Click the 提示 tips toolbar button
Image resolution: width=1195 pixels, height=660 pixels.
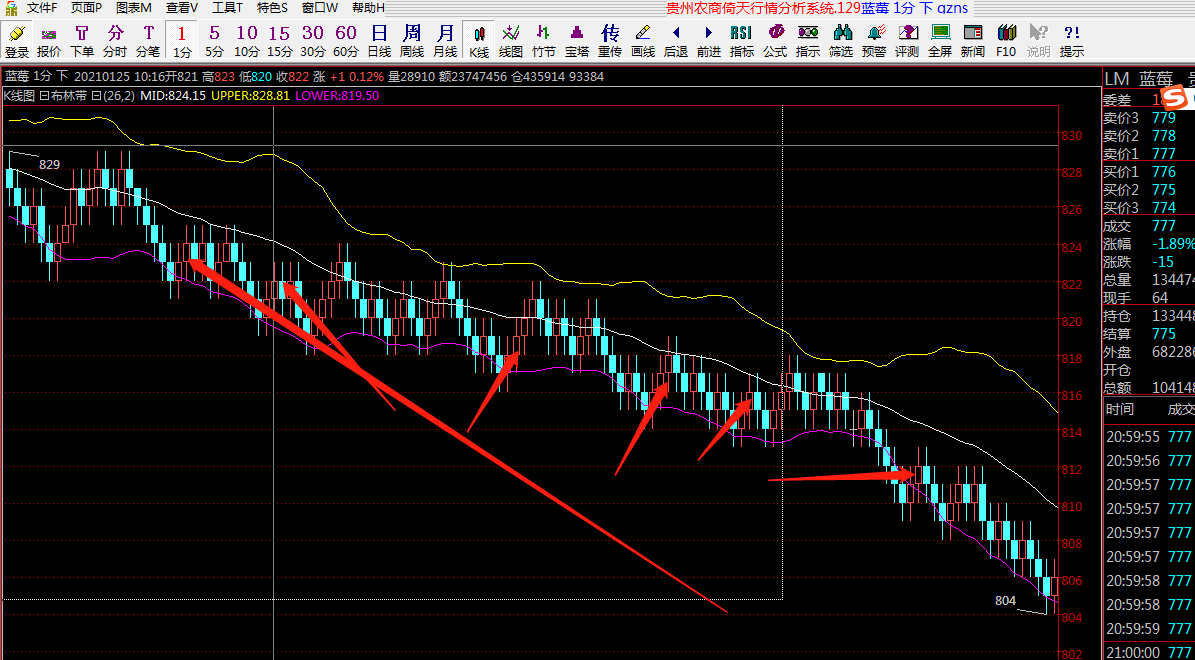(1071, 41)
